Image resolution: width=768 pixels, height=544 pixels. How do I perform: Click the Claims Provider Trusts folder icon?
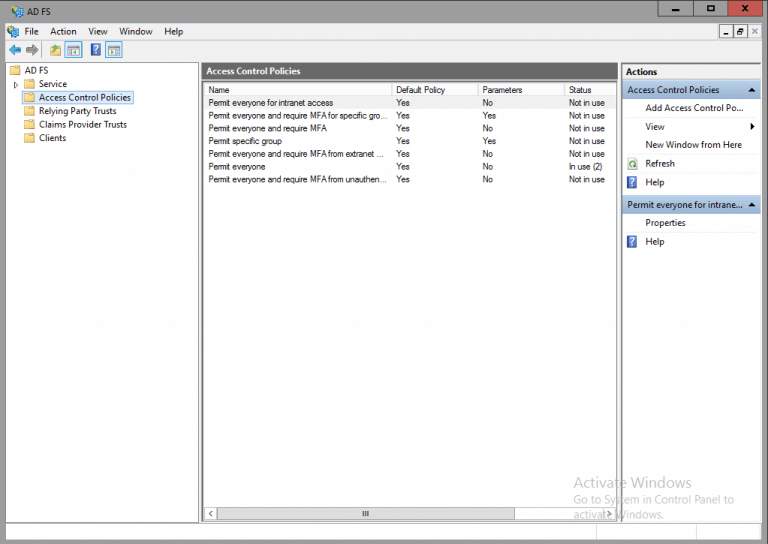[30, 124]
